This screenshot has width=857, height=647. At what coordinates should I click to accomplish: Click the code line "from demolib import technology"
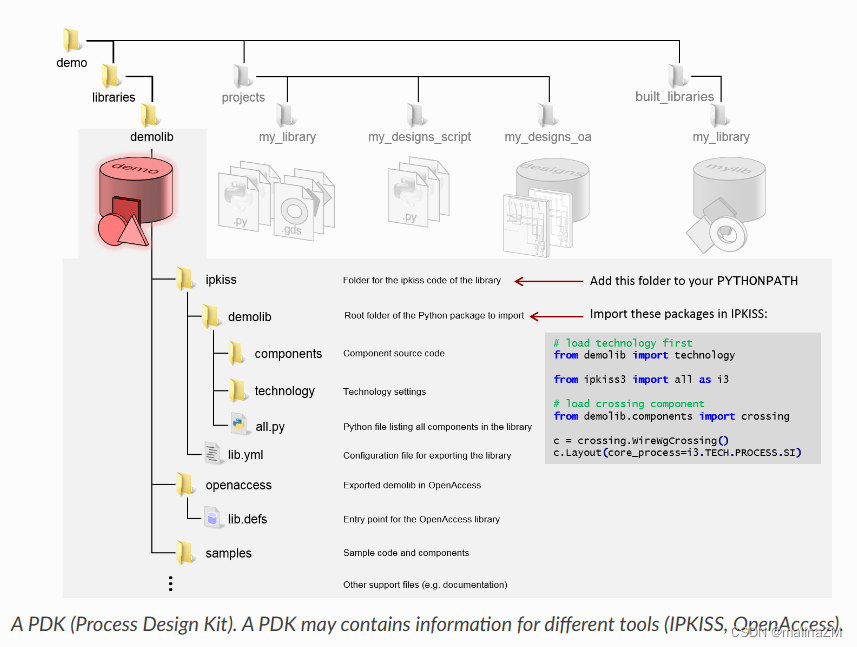click(644, 355)
